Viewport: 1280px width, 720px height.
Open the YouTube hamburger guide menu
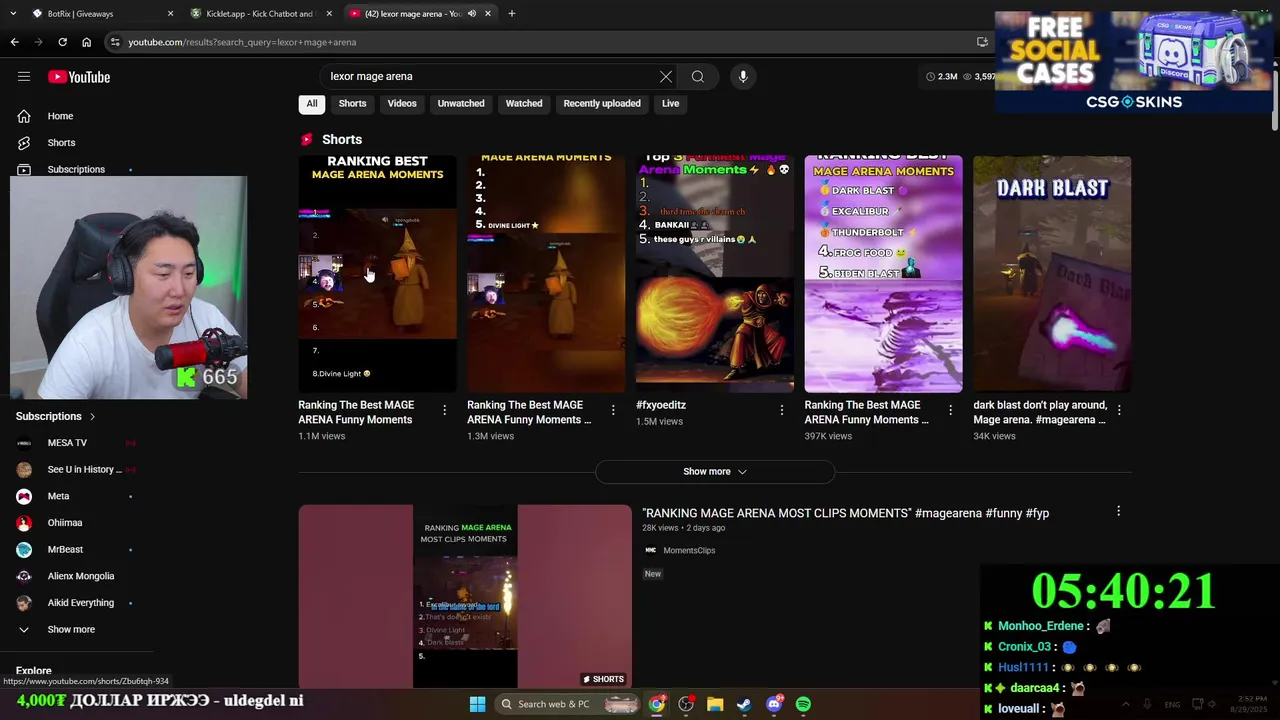24,77
